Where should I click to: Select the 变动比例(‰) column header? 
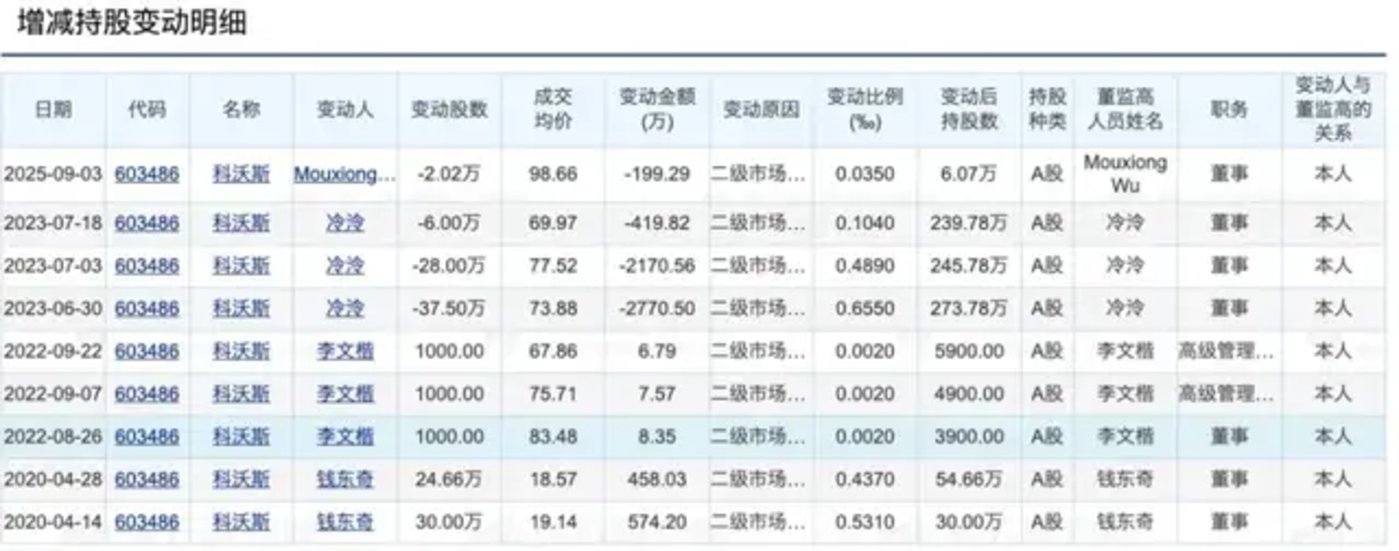(x=865, y=110)
